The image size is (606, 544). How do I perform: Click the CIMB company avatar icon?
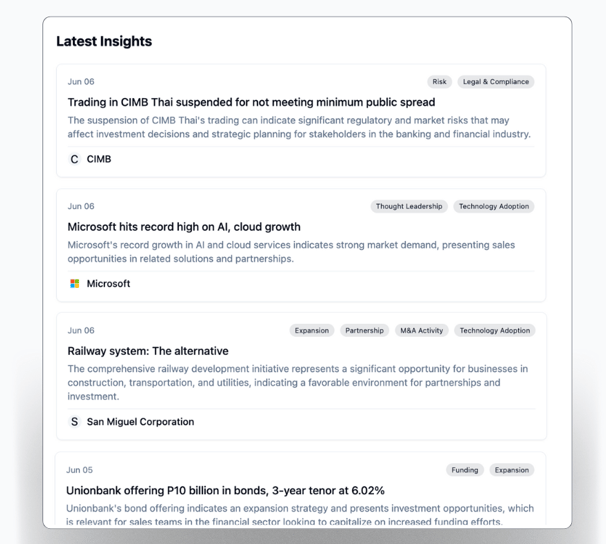coord(74,159)
